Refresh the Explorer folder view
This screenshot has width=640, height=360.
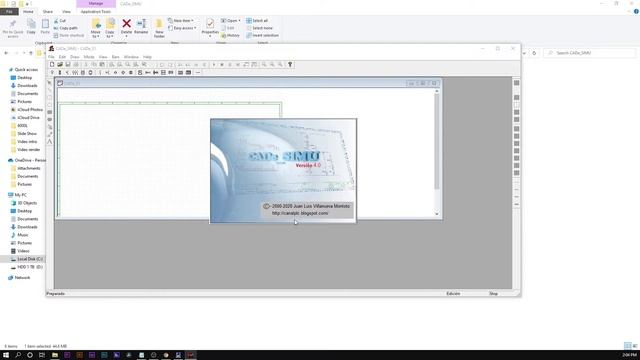click(x=534, y=53)
